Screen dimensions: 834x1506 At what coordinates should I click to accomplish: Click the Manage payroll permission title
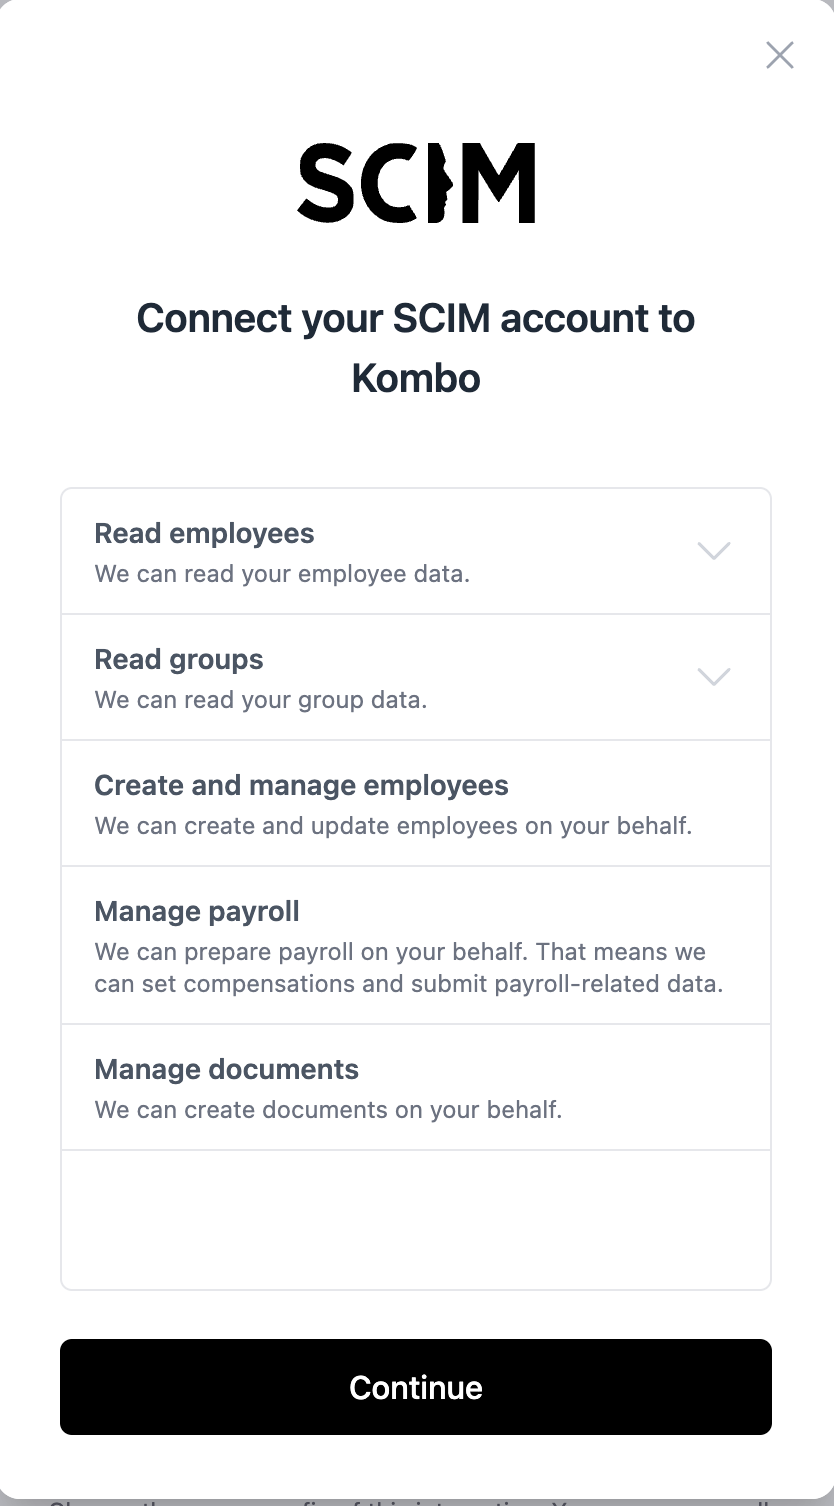click(x=197, y=912)
